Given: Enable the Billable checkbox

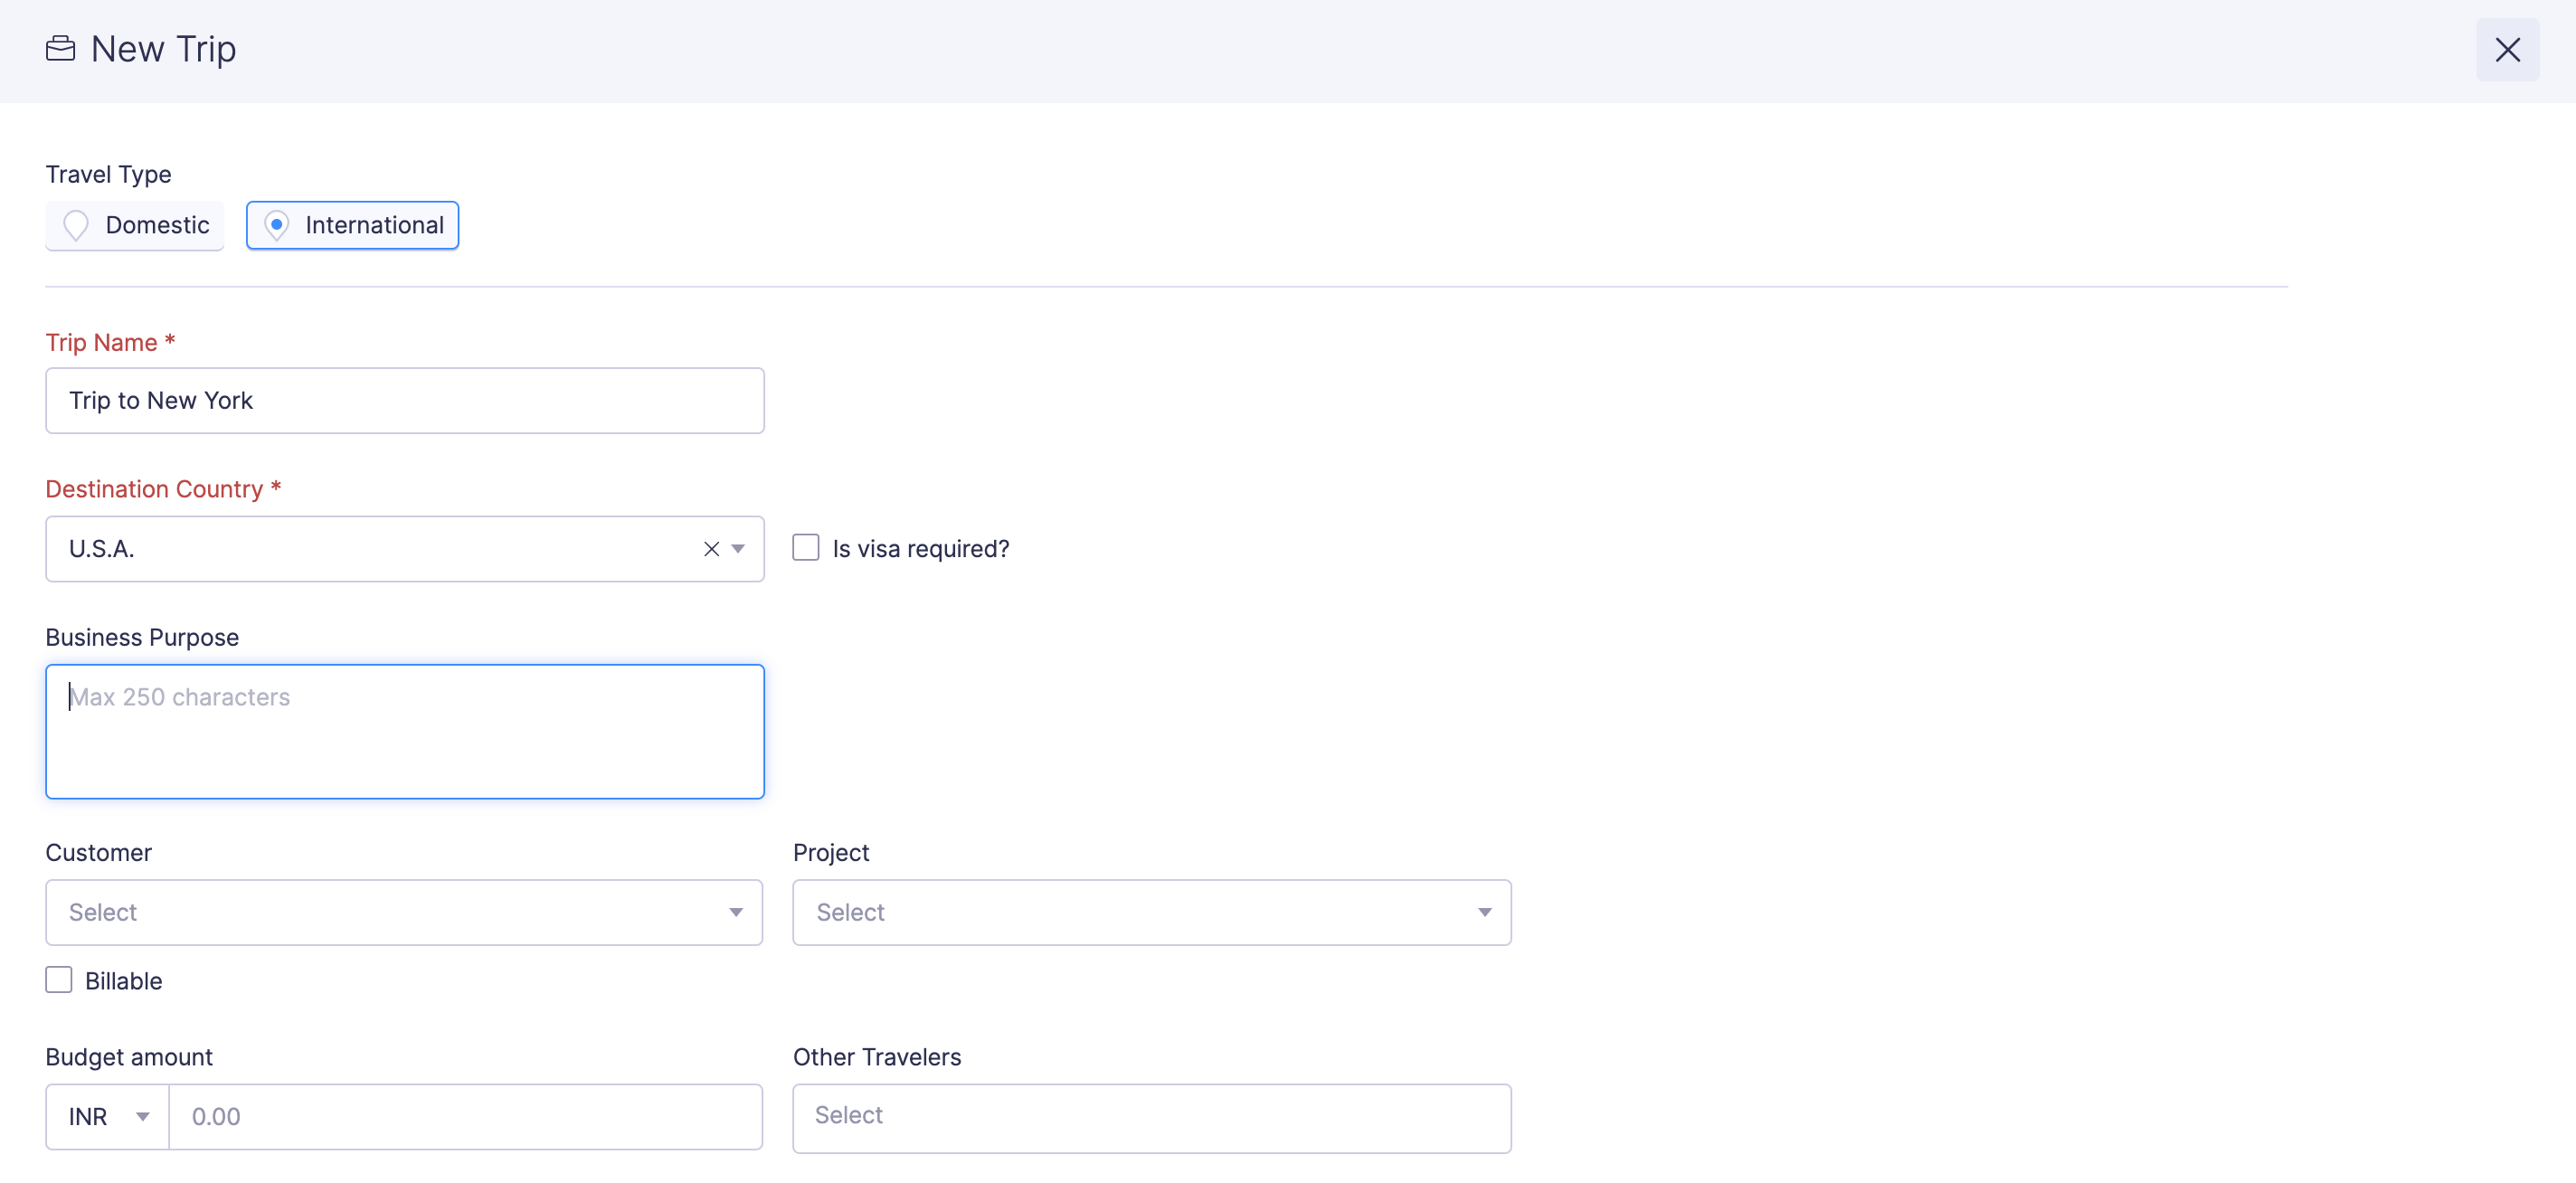Looking at the screenshot, I should 59,980.
